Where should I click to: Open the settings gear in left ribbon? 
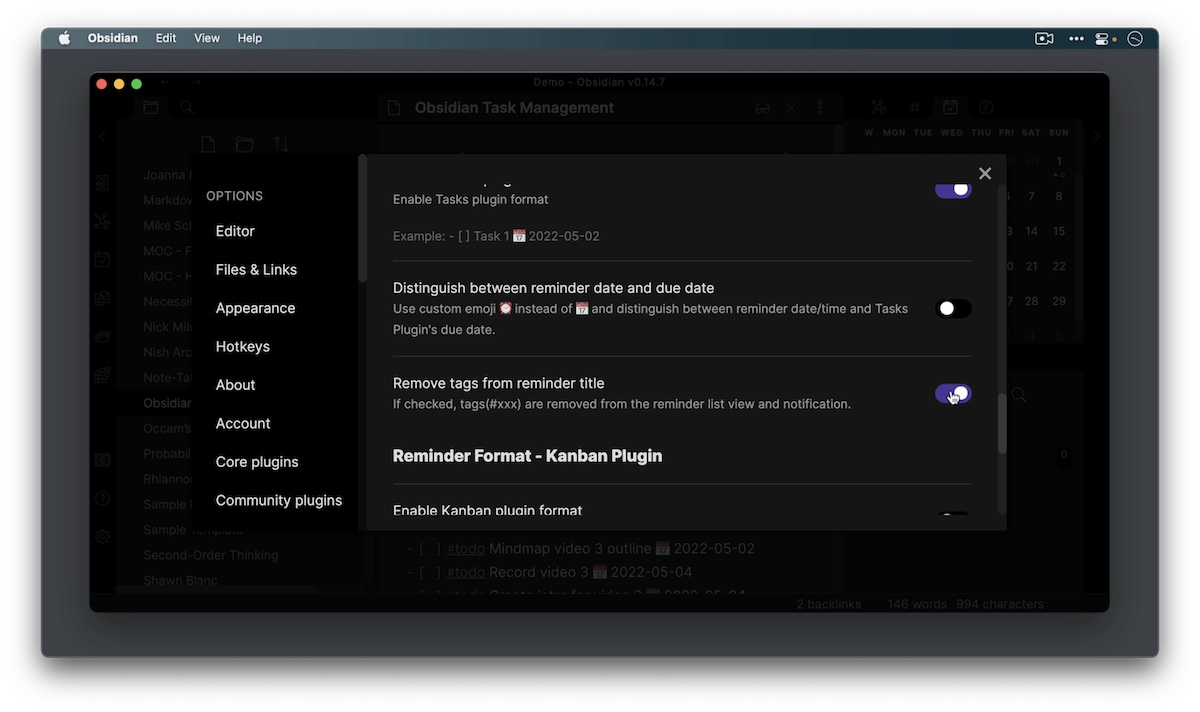(x=102, y=536)
